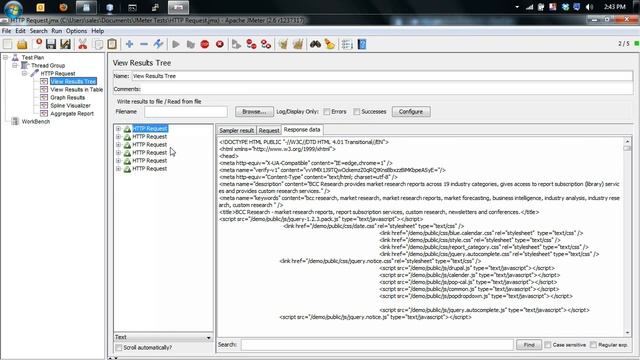Click the highlighted HTTP Request result
The image size is (640, 360).
[150, 129]
